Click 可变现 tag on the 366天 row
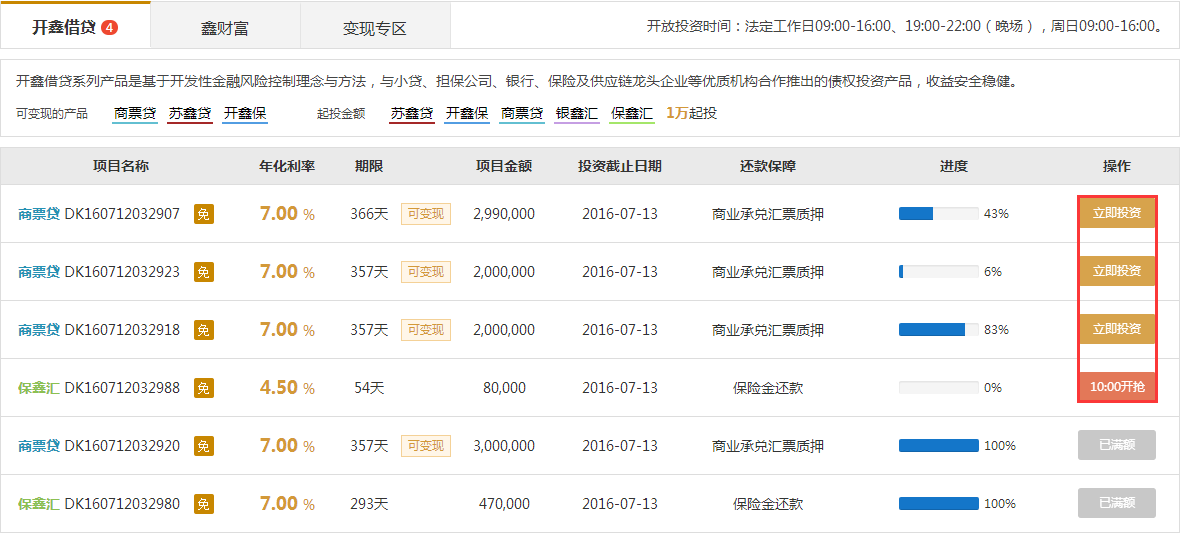The height and width of the screenshot is (536, 1182). point(426,214)
